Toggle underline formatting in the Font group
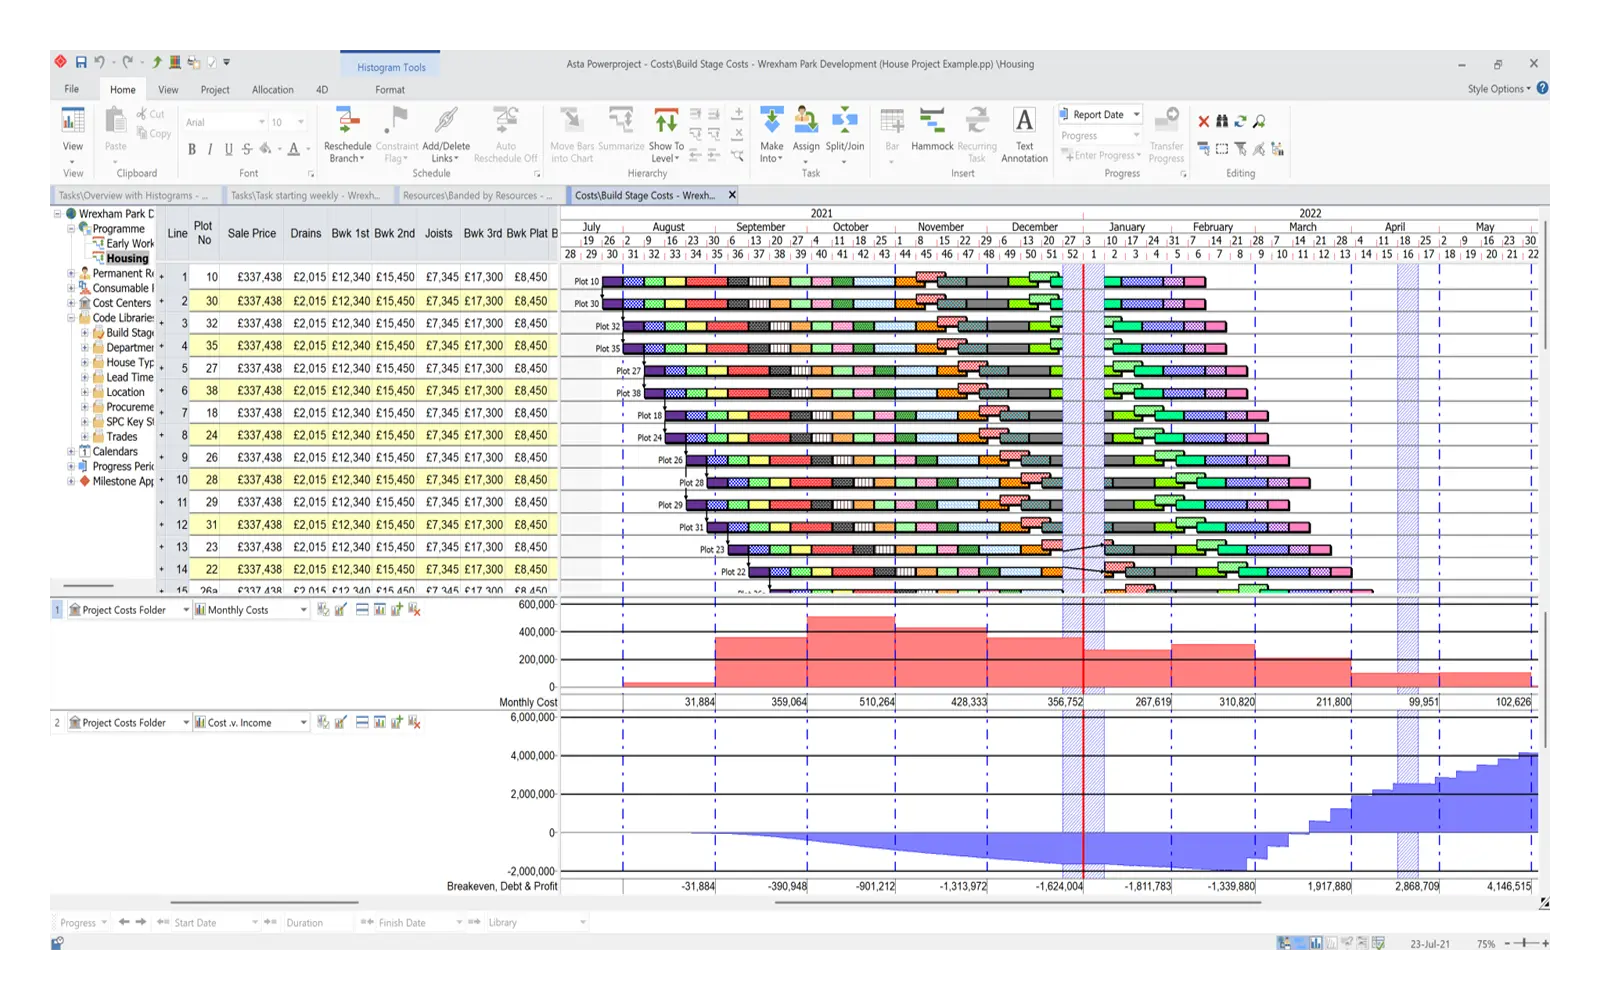This screenshot has height=1000, width=1600. tap(228, 149)
